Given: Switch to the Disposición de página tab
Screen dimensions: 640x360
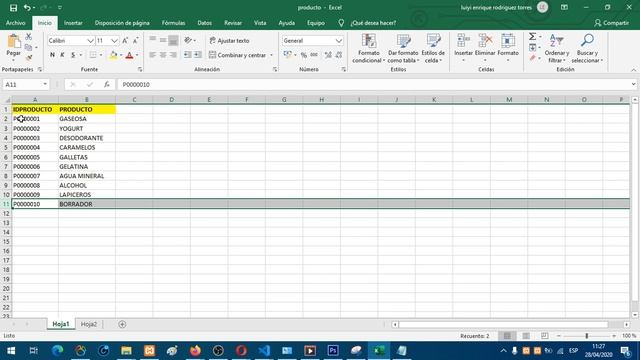Looking at the screenshot, I should 122,23.
